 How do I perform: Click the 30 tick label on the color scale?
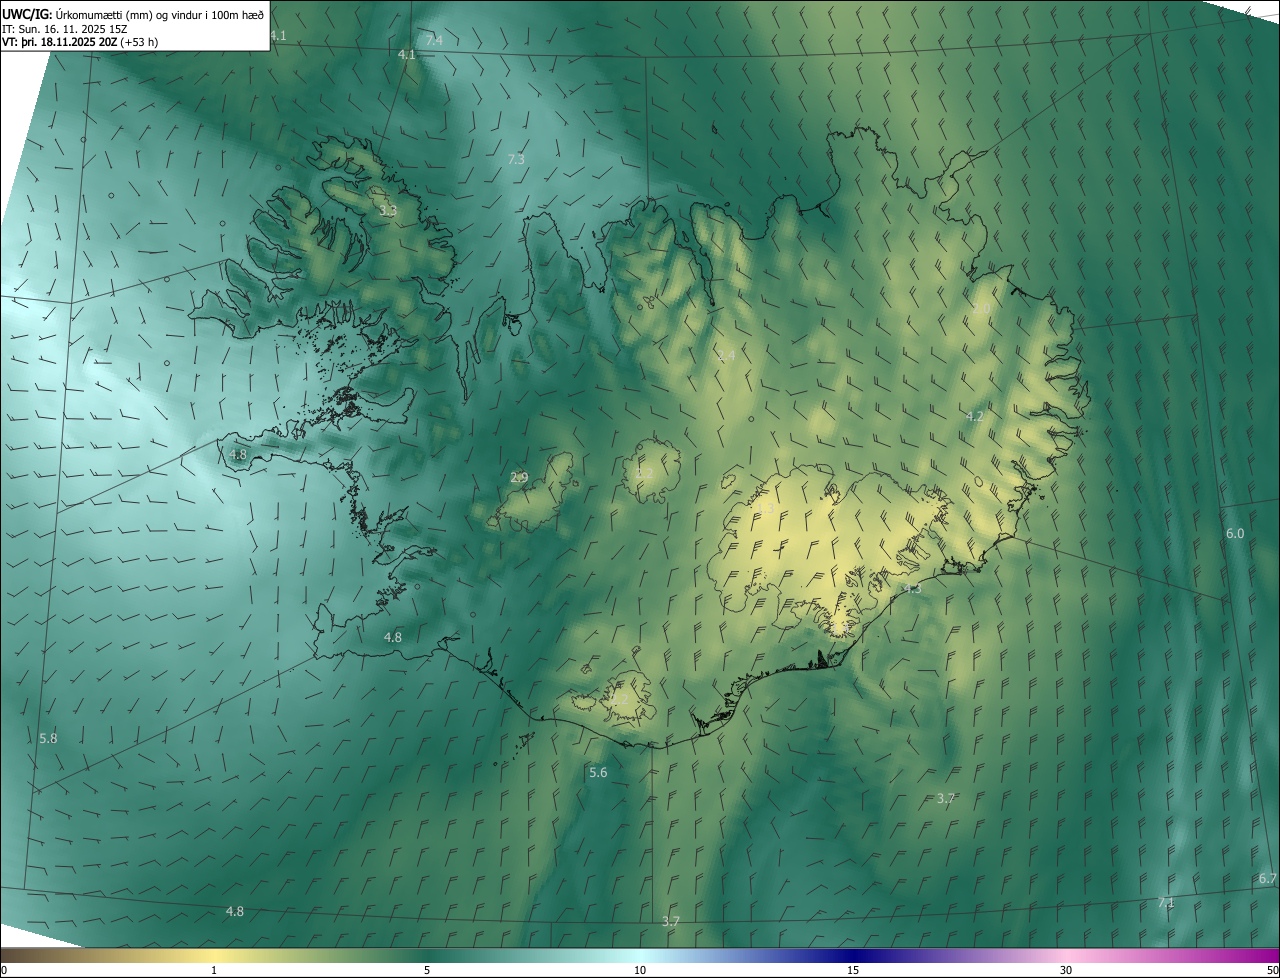point(1066,970)
